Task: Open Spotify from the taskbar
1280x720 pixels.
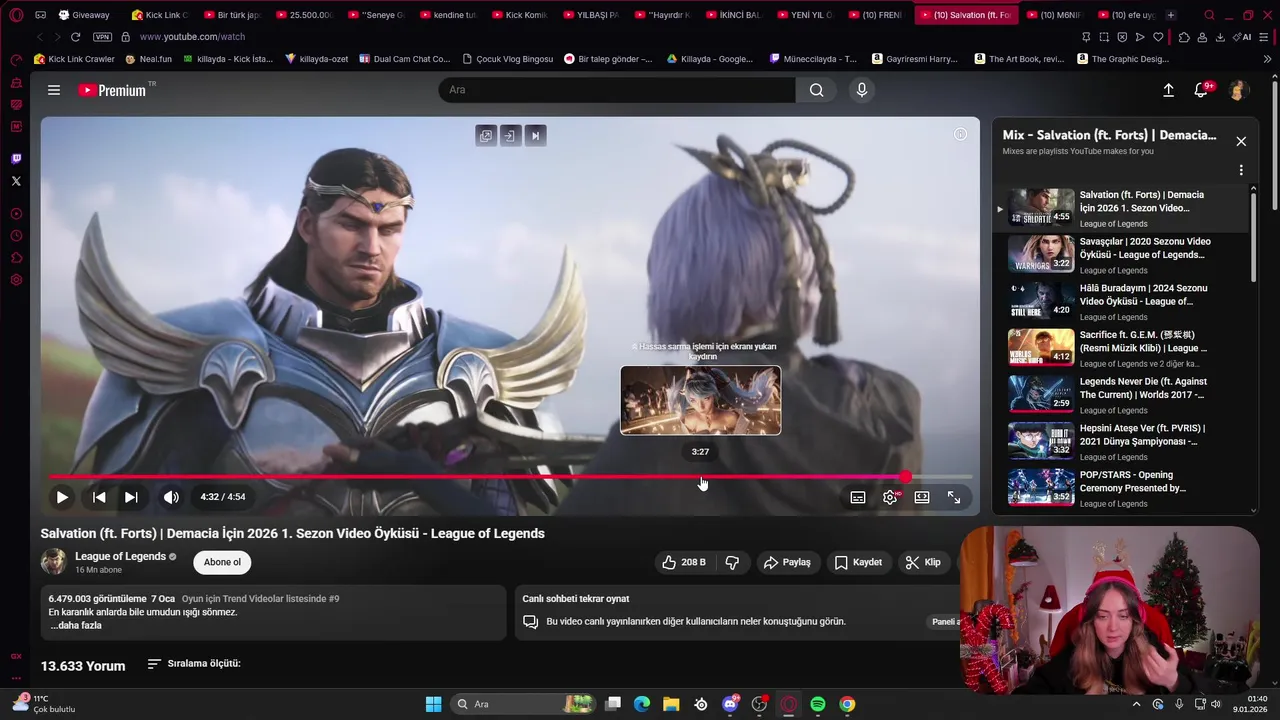Action: click(818, 704)
